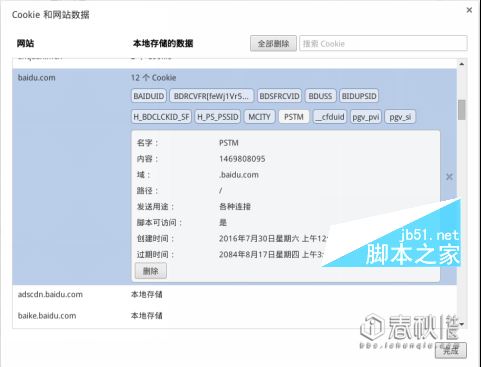Image resolution: width=481 pixels, height=367 pixels.
Task: Click the content value 1469808095
Action: (242, 159)
